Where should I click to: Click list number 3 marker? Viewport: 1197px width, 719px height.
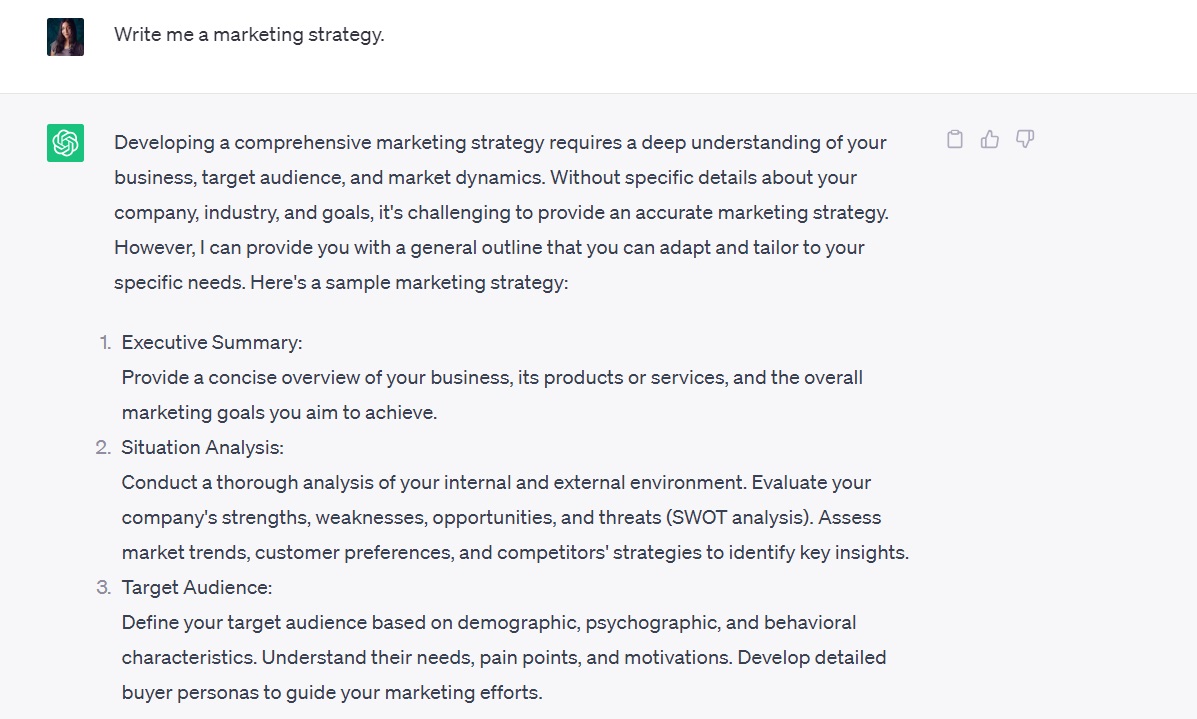(103, 587)
